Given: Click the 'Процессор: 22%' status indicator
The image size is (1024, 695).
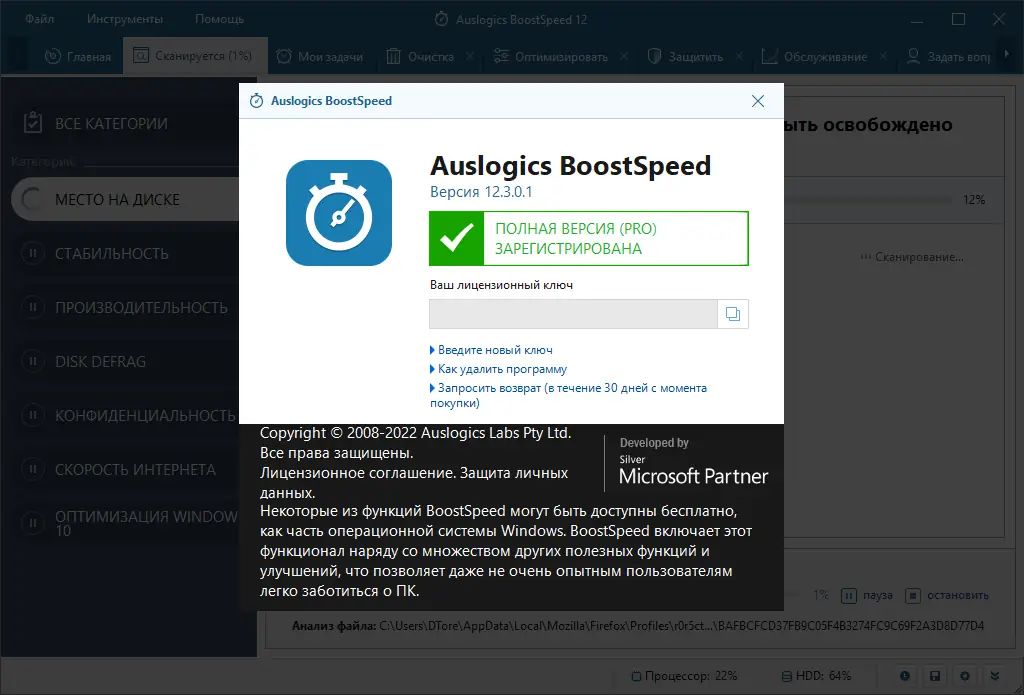Looking at the screenshot, I should (684, 676).
